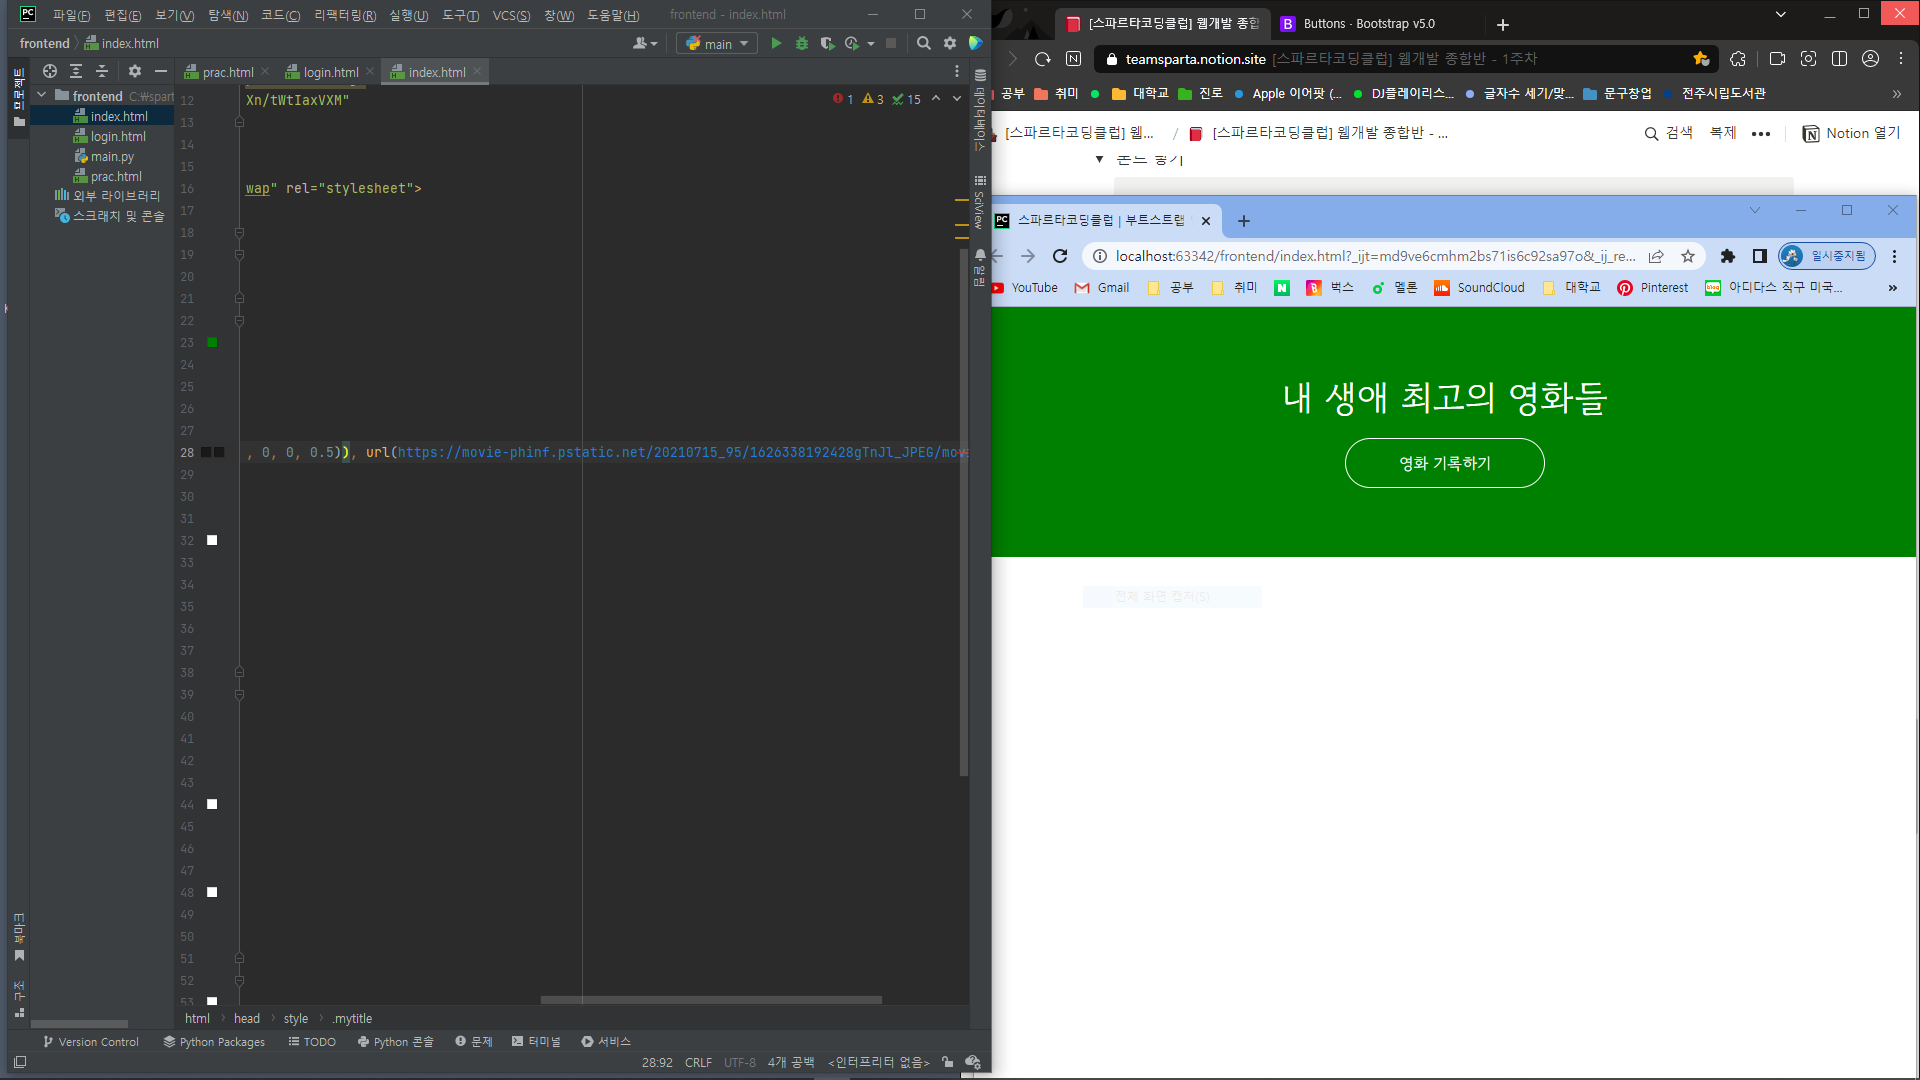
Task: Open the 리팩터링(R) menu
Action: coord(345,15)
